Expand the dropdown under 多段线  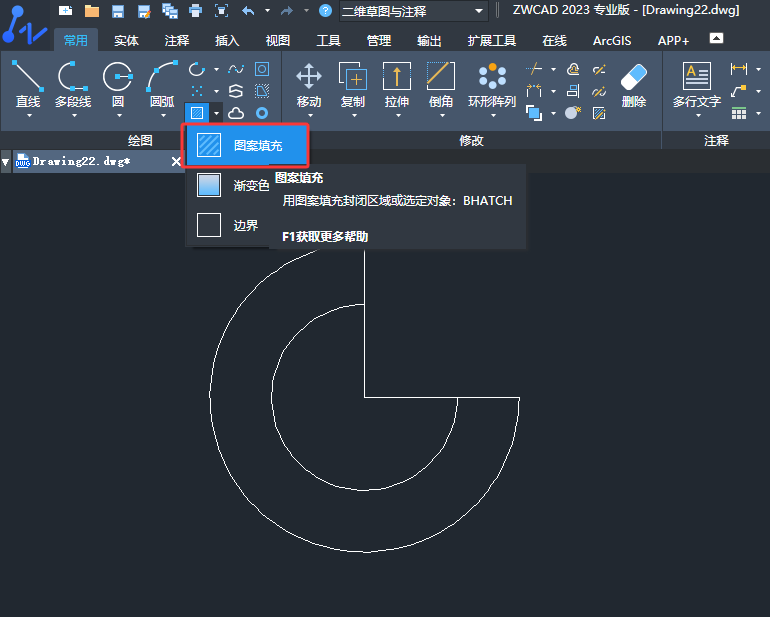point(74,116)
